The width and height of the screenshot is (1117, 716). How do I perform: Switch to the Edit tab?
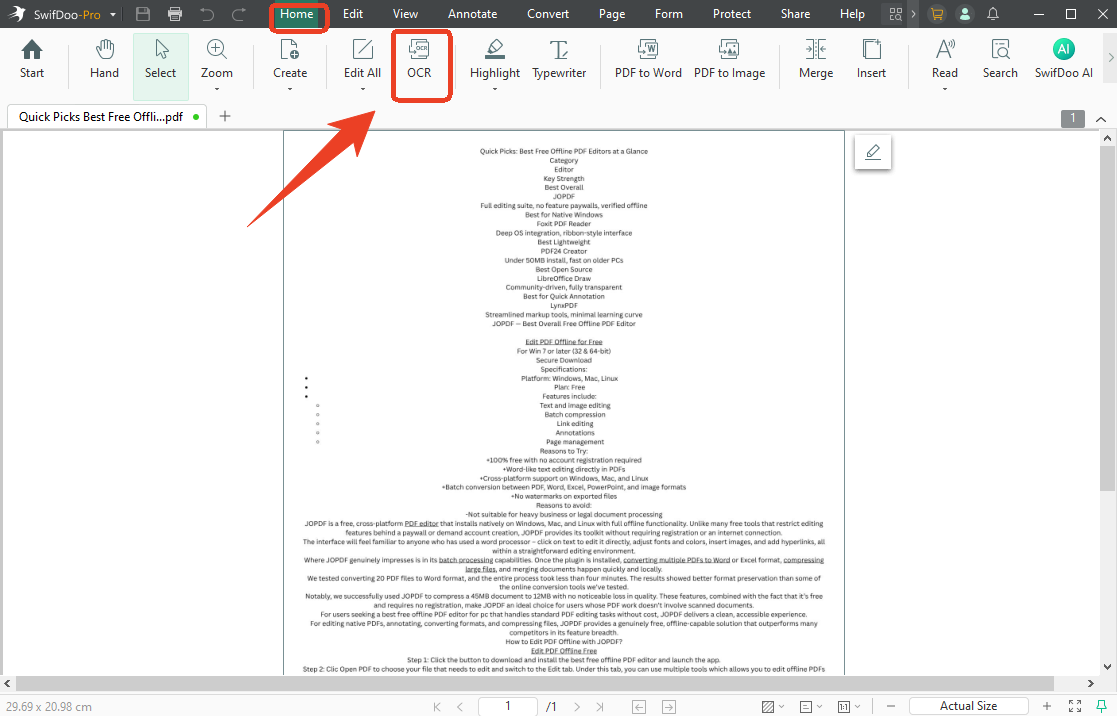pos(353,14)
